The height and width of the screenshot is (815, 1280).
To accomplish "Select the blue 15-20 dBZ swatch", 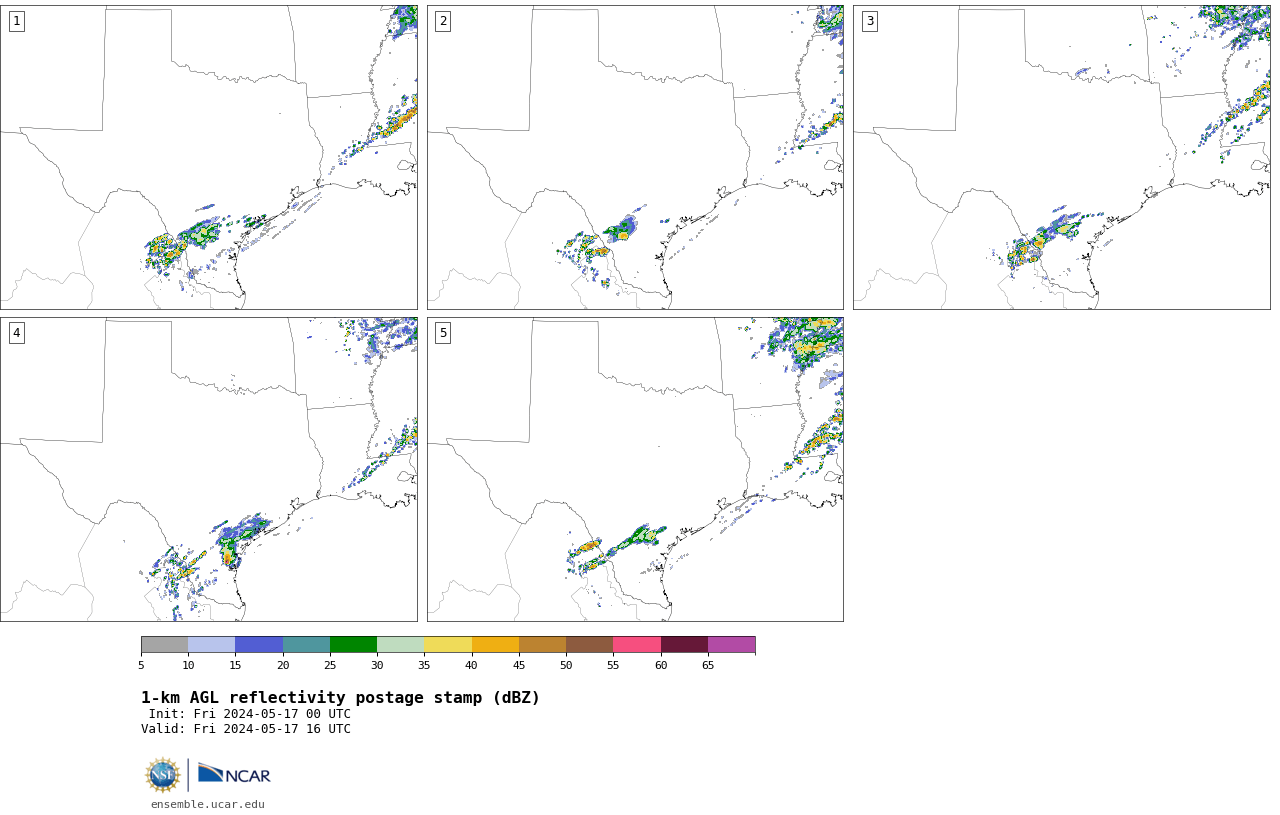I will 259,644.
